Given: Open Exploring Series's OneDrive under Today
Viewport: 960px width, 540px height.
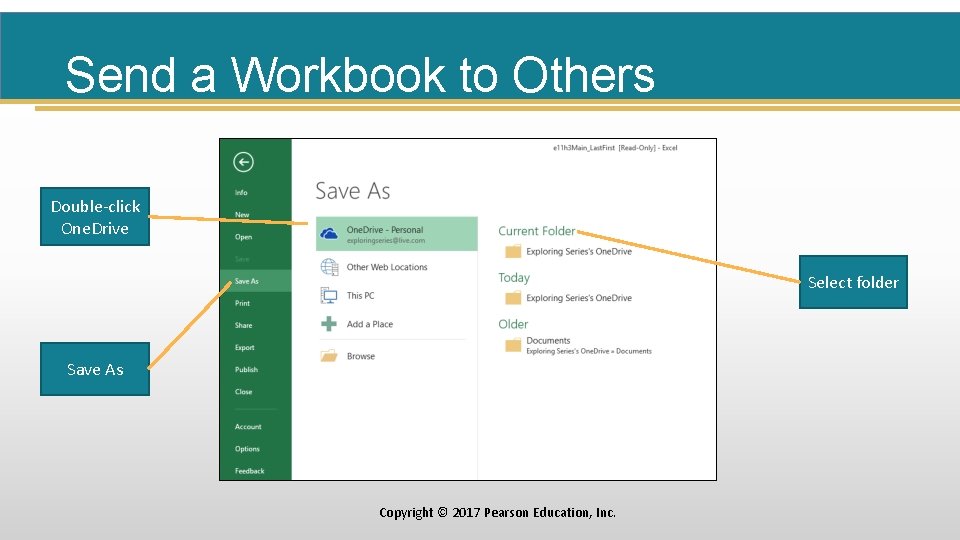Looking at the screenshot, I should click(x=579, y=298).
